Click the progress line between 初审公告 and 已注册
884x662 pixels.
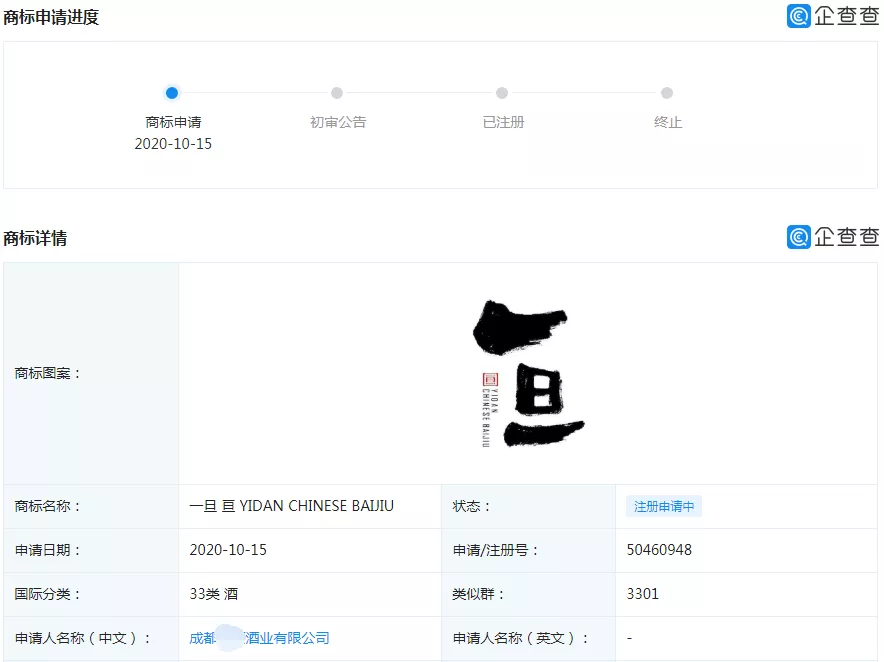pyautogui.click(x=419, y=91)
